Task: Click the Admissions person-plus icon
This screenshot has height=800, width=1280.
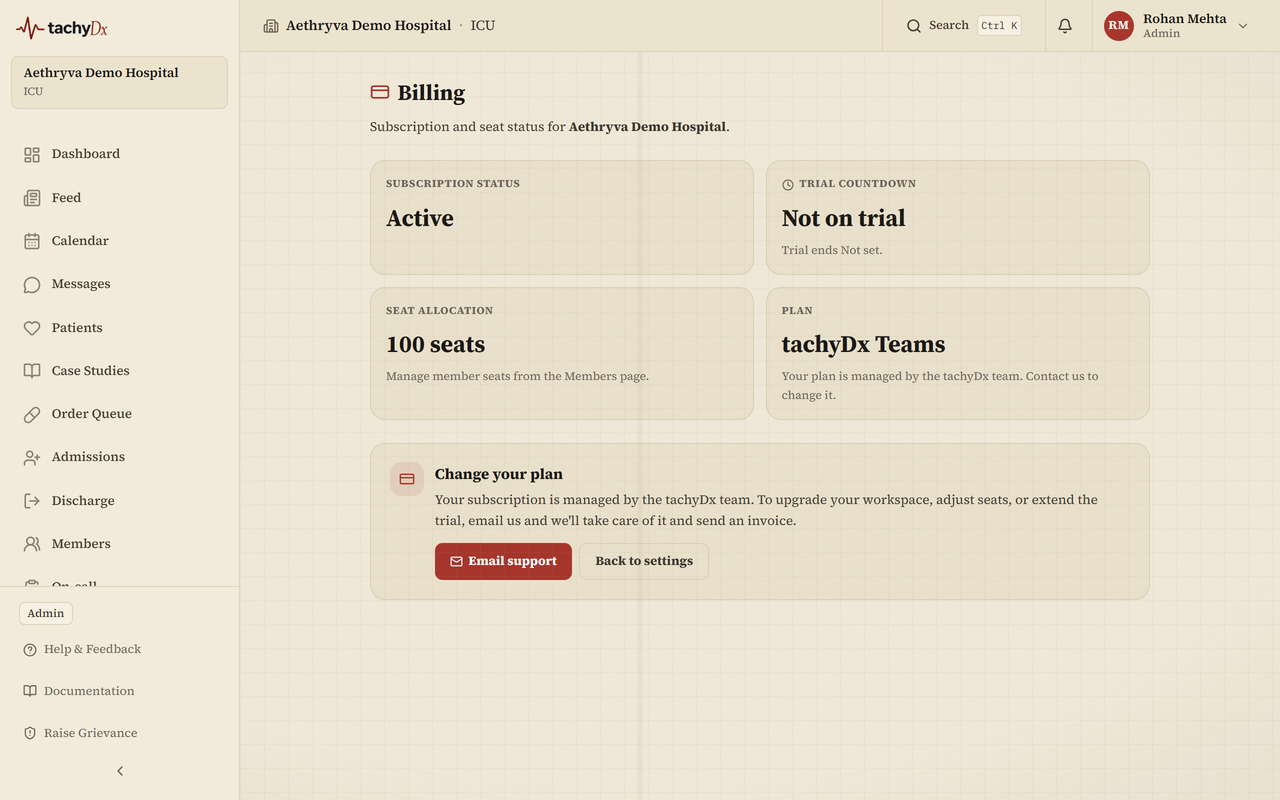Action: (32, 457)
